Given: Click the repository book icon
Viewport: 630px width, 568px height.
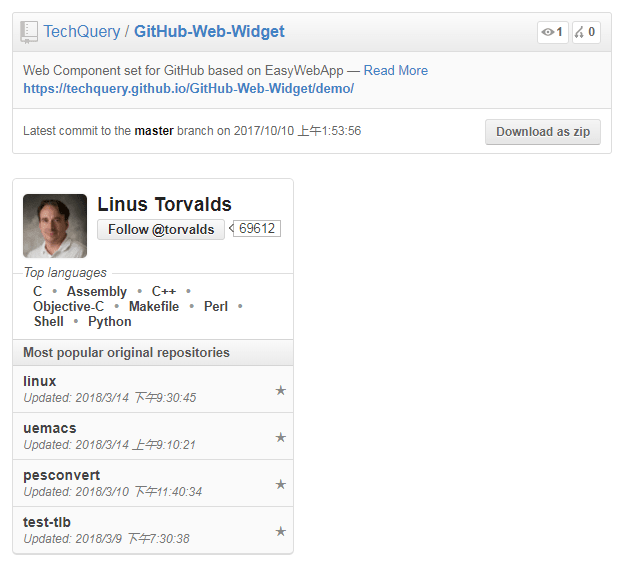Looking at the screenshot, I should coord(29,32).
